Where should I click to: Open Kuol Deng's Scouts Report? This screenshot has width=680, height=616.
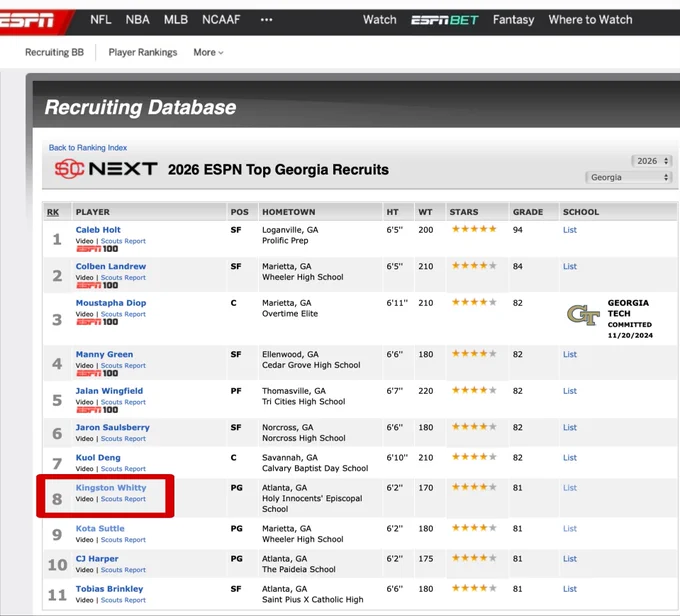123,469
